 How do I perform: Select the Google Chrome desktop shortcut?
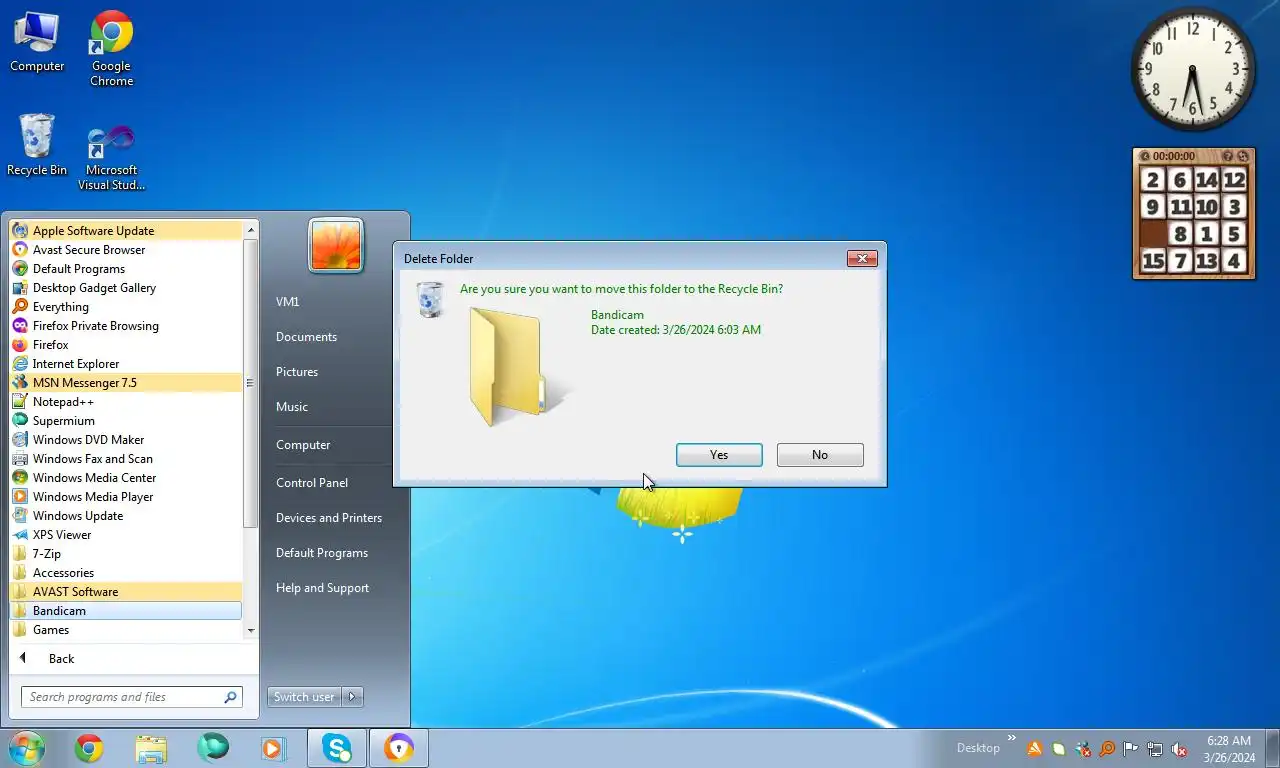(x=111, y=49)
